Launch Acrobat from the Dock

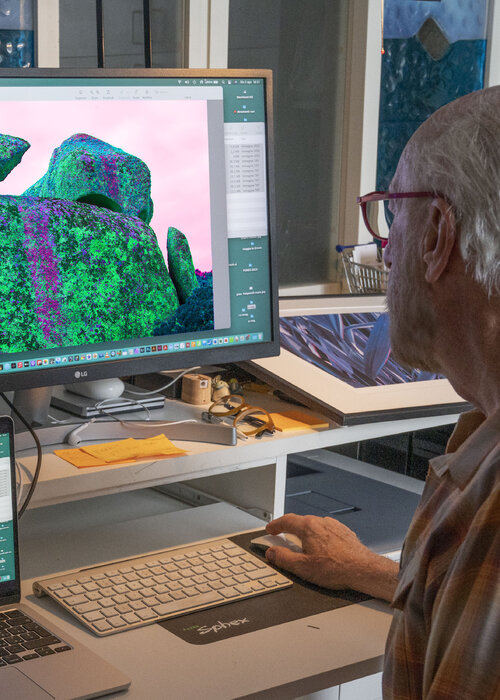tap(165, 348)
